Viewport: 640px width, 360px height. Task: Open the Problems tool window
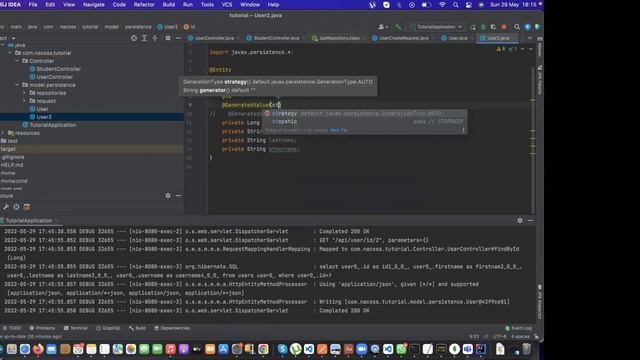(x=42, y=328)
